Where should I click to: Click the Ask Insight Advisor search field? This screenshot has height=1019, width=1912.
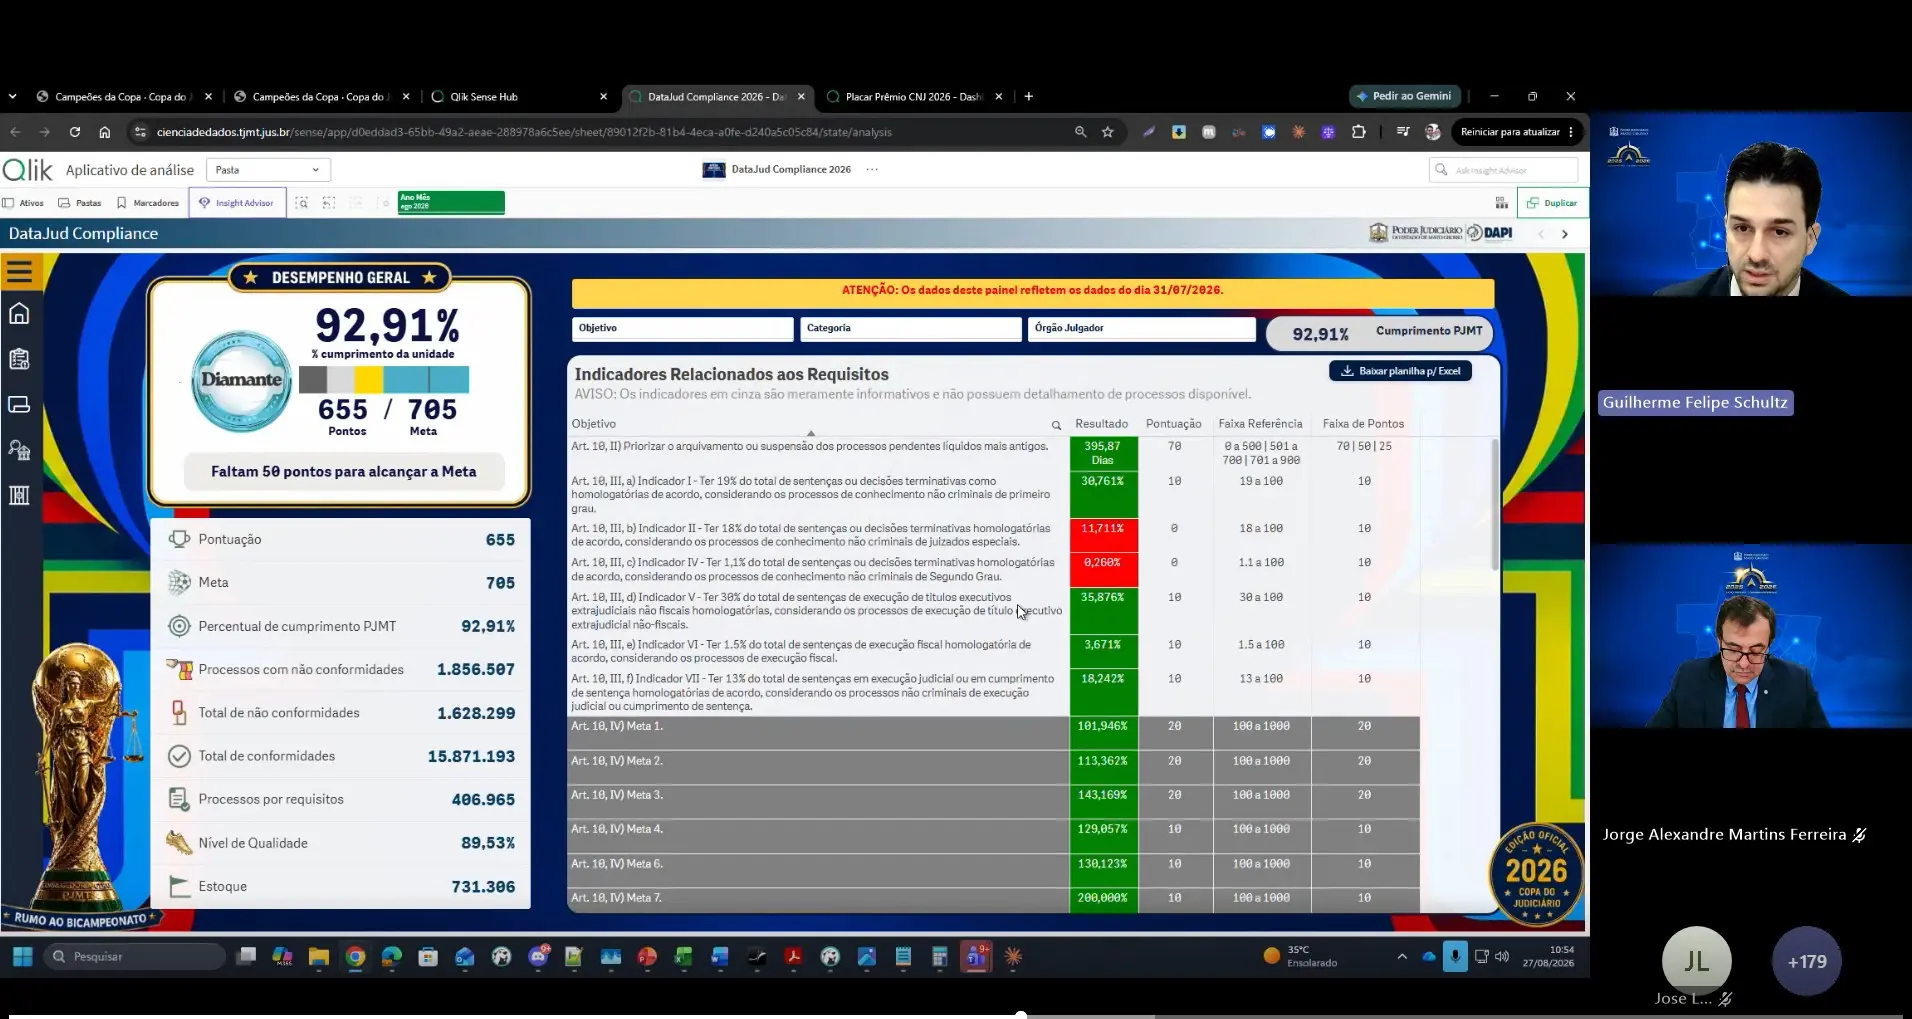1503,170
